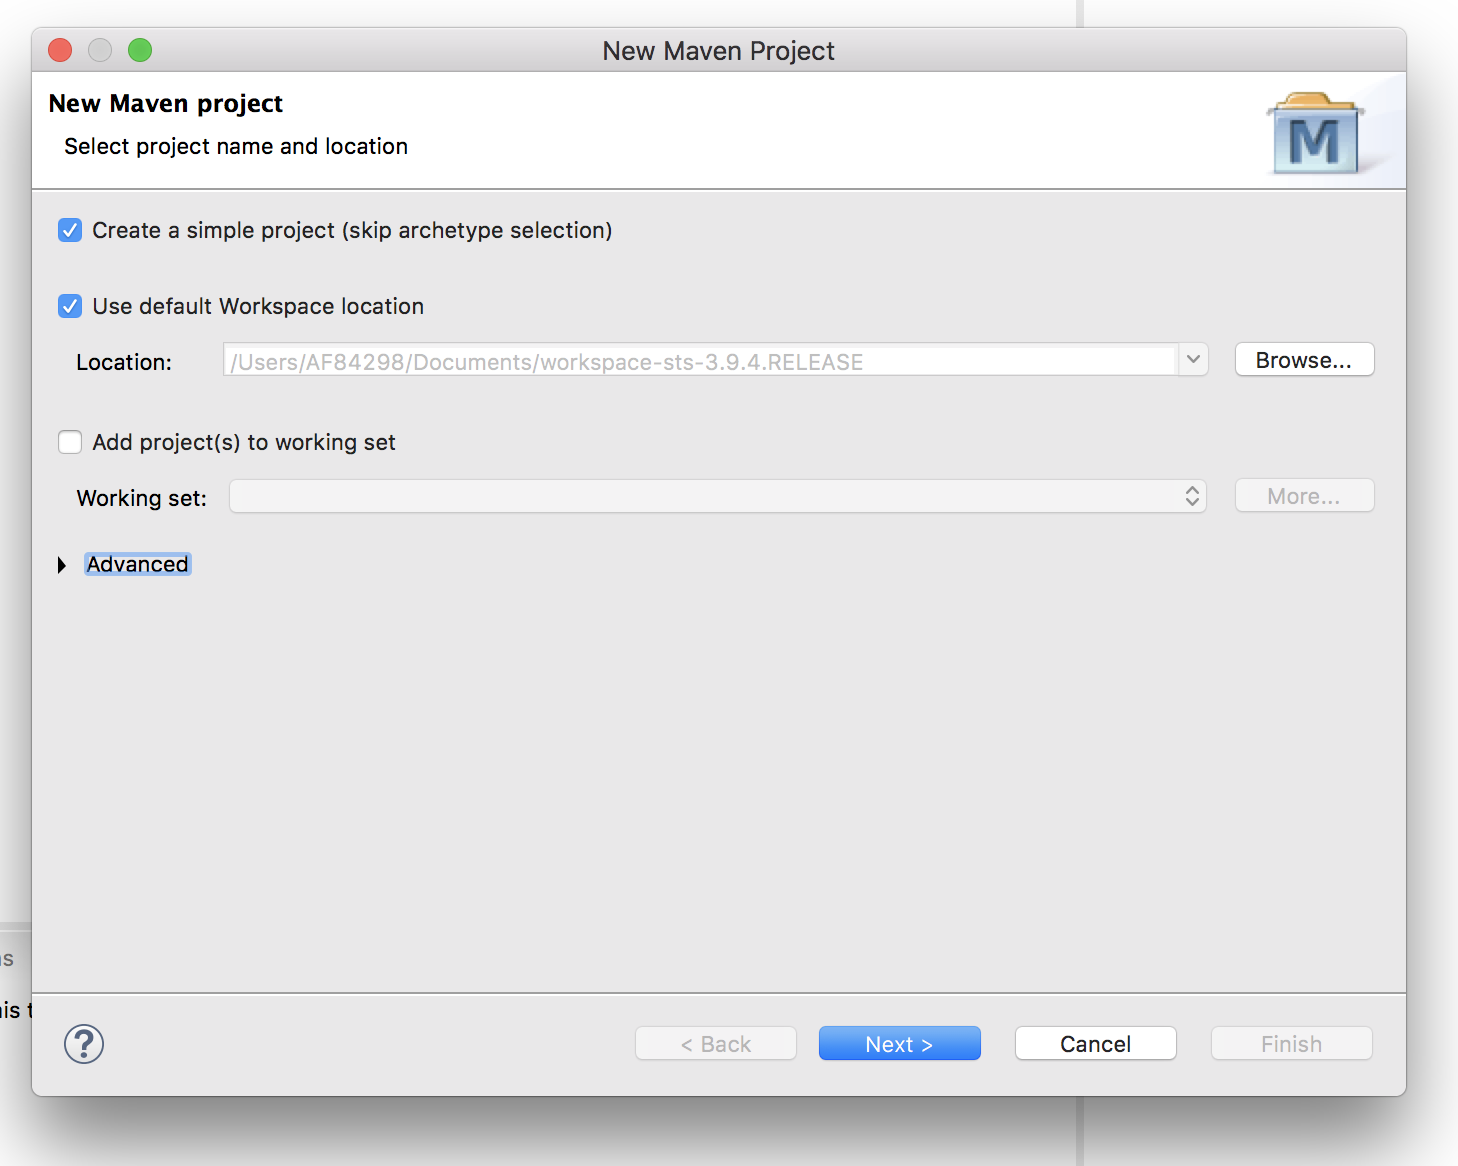1458x1166 pixels.
Task: Uncheck Create a simple project checkbox
Action: [x=70, y=231]
